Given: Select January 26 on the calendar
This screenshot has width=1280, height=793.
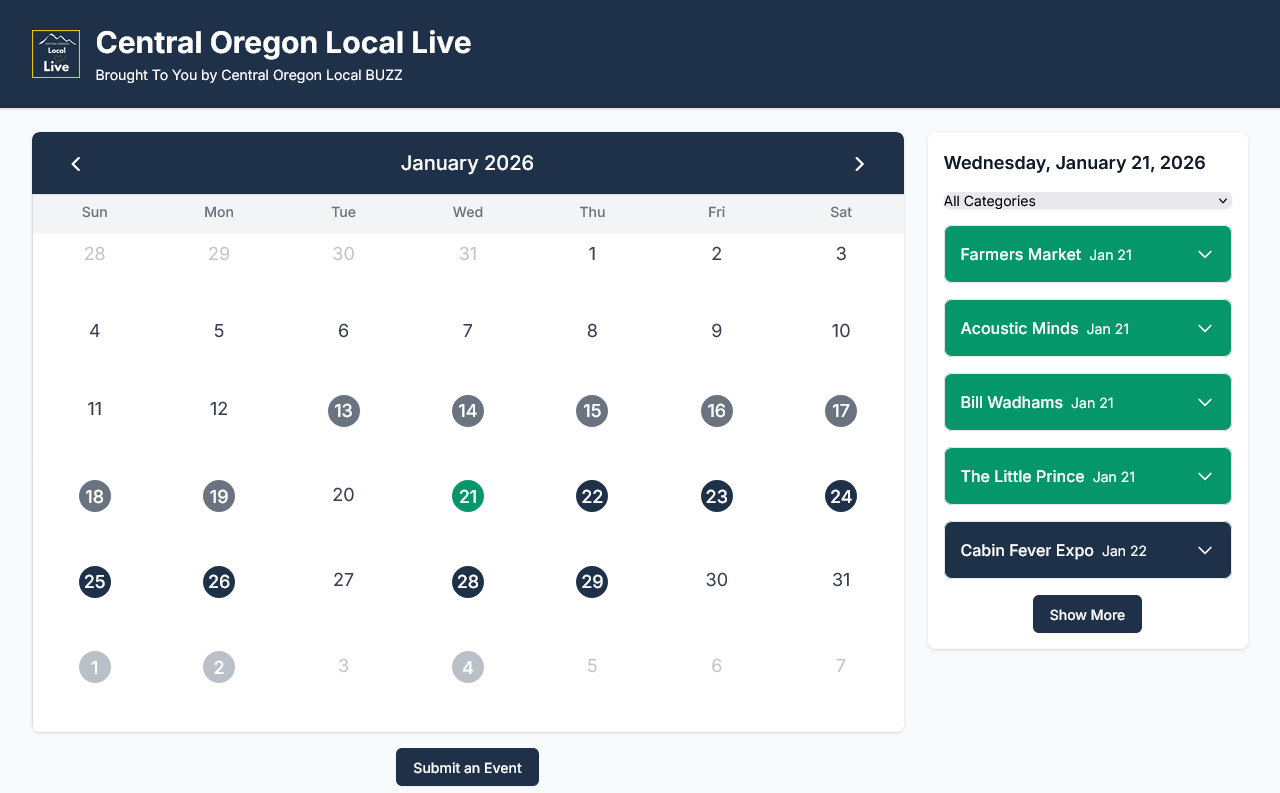Looking at the screenshot, I should (x=219, y=582).
